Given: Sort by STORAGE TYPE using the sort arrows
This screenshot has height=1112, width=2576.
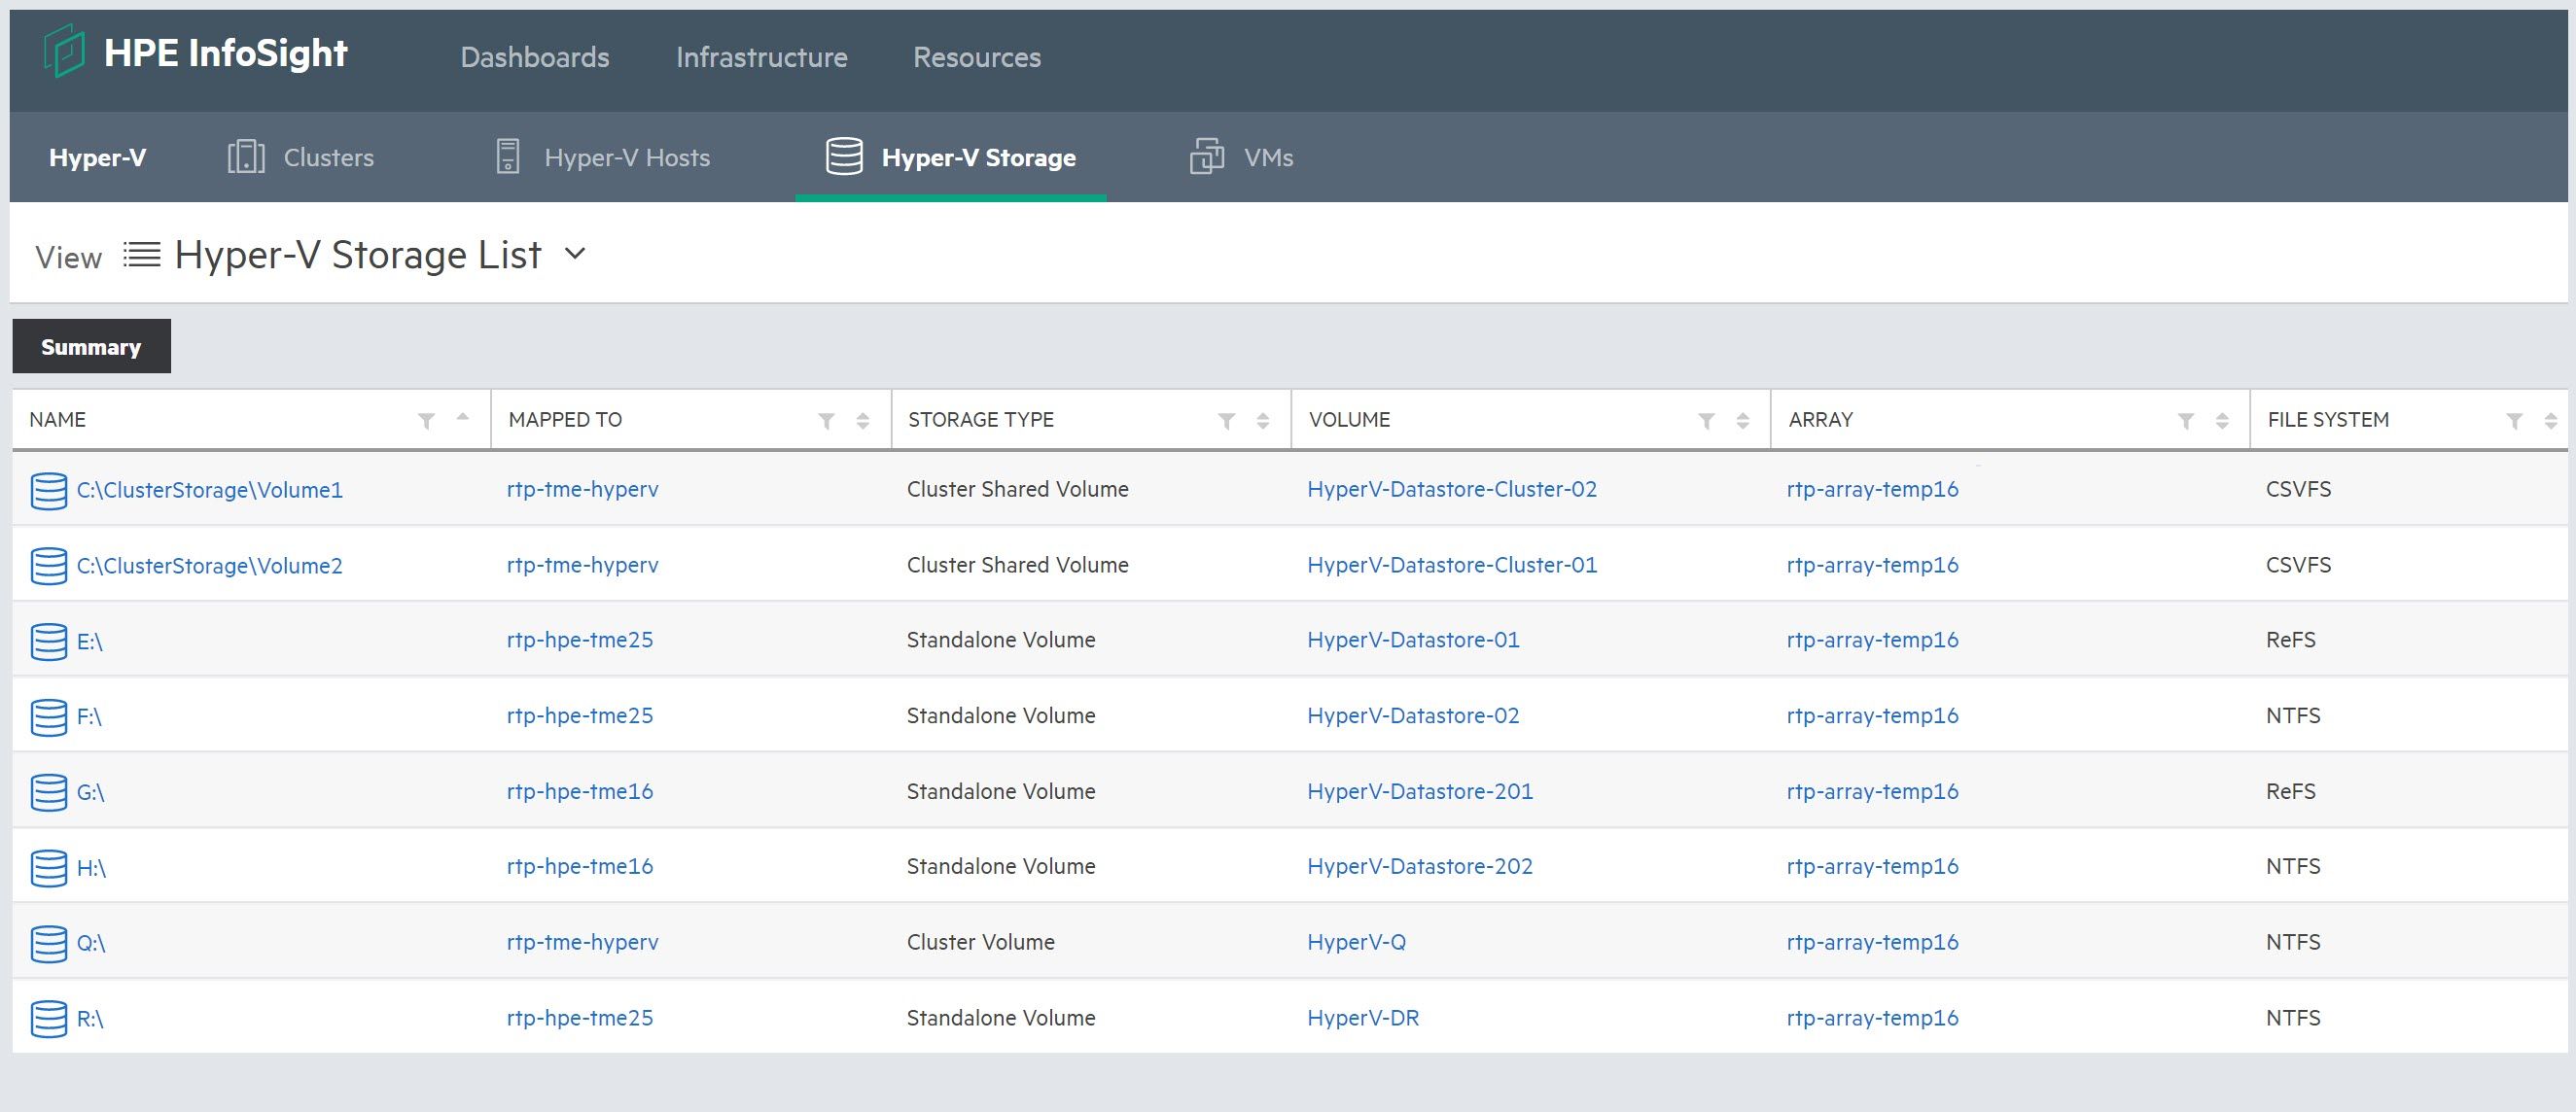Looking at the screenshot, I should [1263, 421].
